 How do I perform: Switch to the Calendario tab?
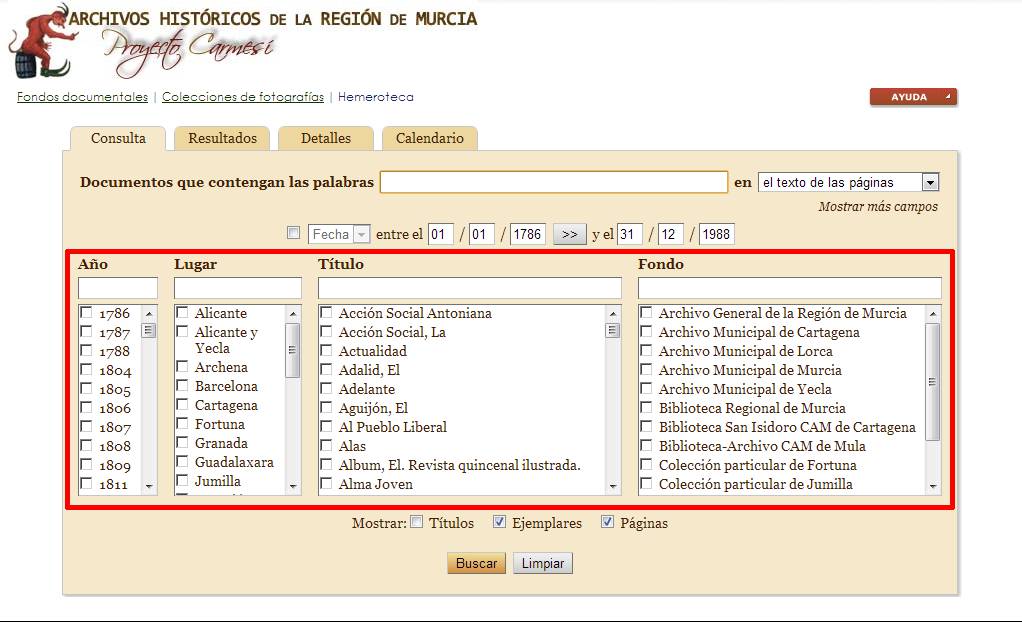(x=430, y=138)
